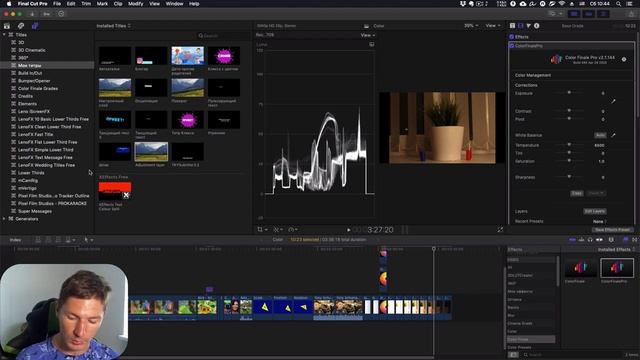Open the Effects browser icon

tap(625, 240)
